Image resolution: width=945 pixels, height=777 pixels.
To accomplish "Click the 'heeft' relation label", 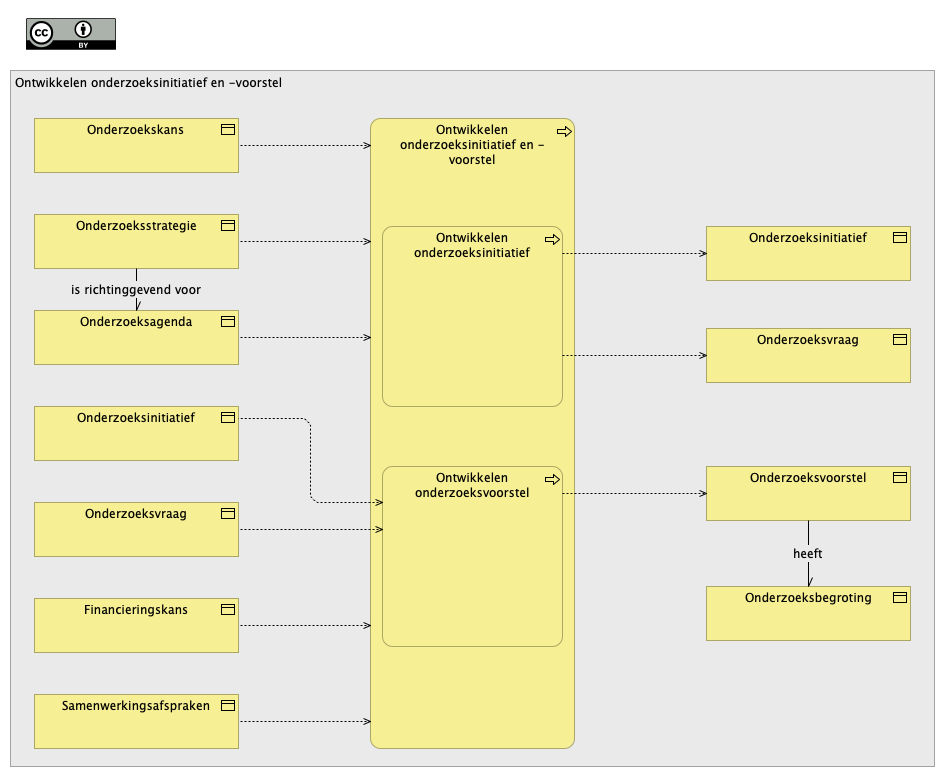I will click(x=808, y=553).
